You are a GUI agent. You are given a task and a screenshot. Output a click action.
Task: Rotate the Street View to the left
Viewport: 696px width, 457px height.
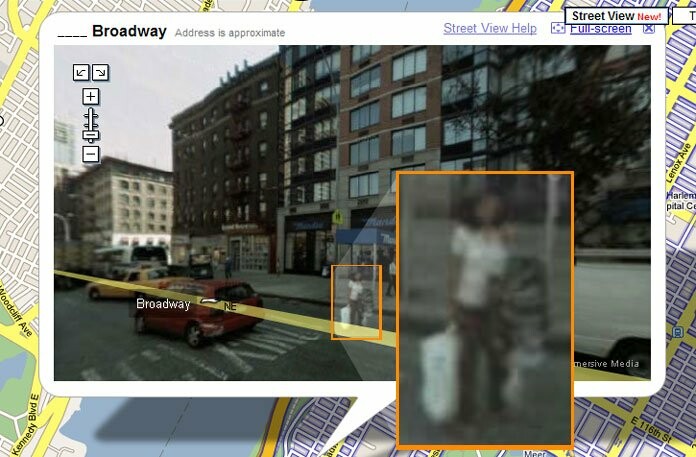pos(81,73)
